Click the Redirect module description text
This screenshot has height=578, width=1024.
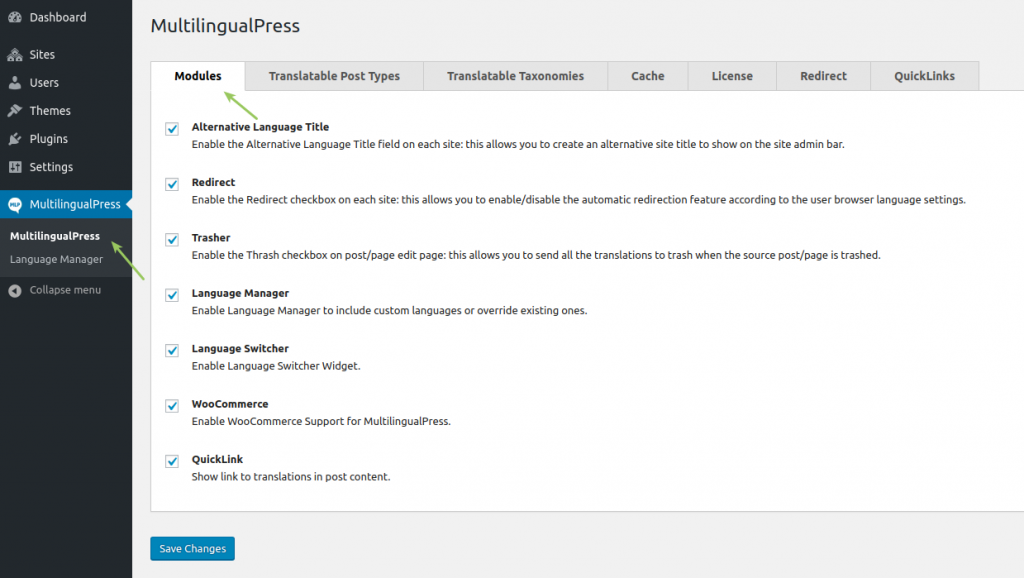click(x=578, y=200)
